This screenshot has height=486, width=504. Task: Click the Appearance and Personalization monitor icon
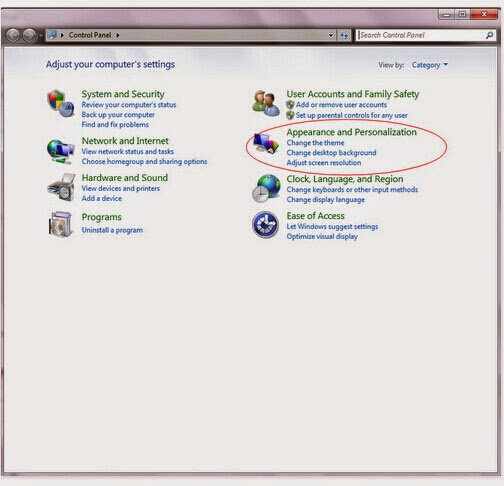click(x=266, y=144)
